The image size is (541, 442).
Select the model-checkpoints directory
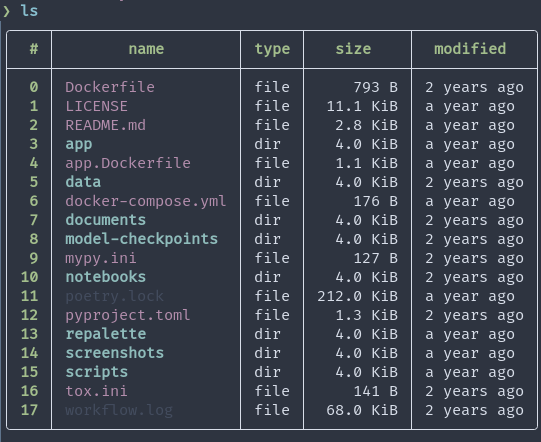pos(141,239)
